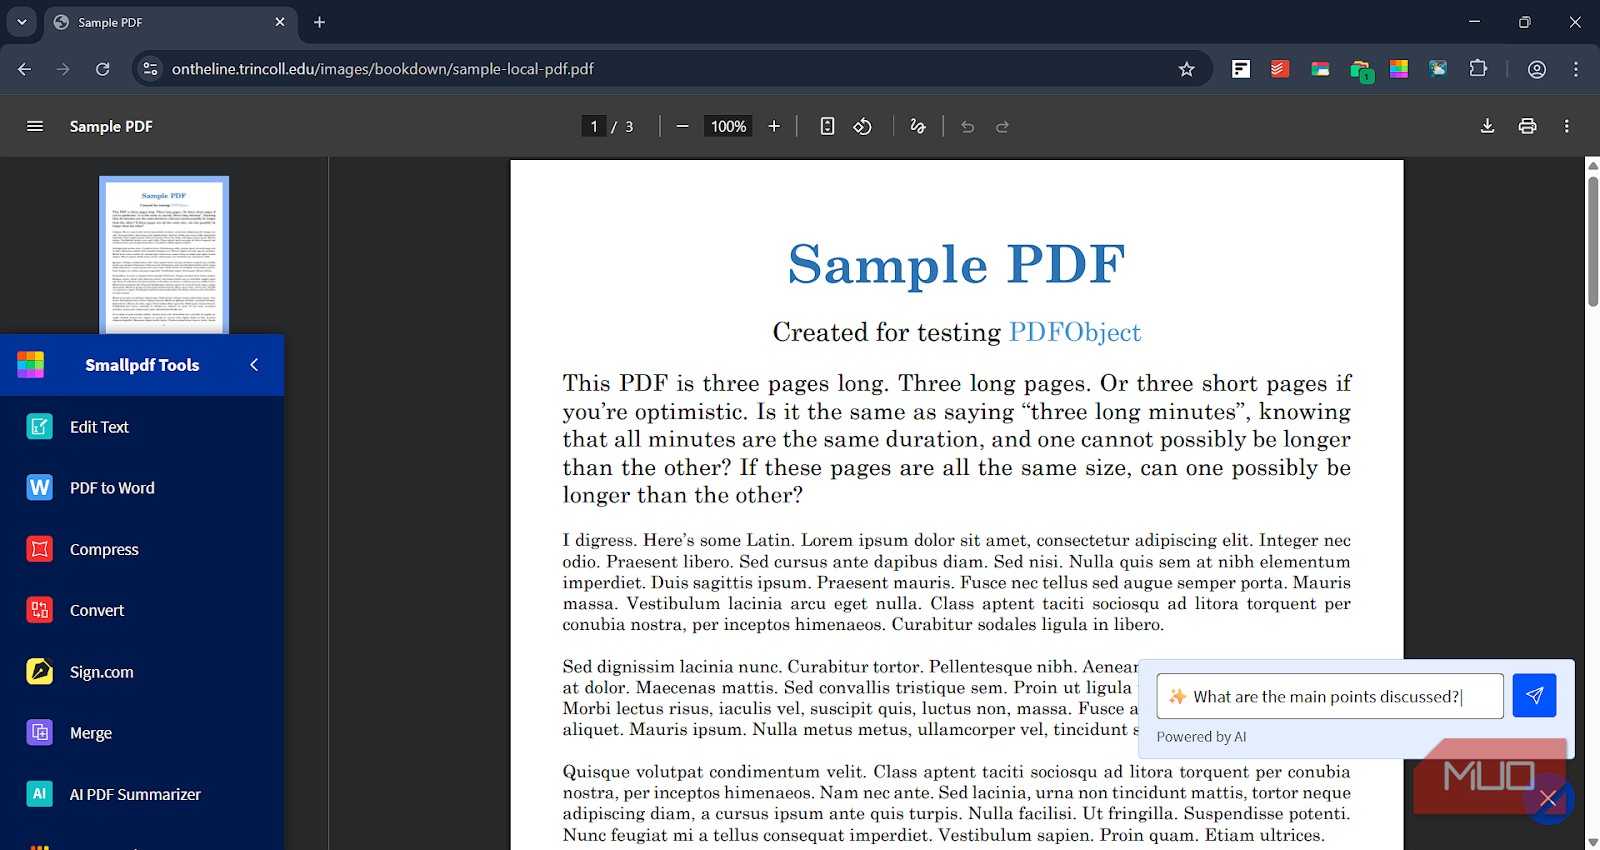This screenshot has height=850, width=1600.
Task: Open the Chrome profile icon
Action: pyautogui.click(x=1537, y=69)
